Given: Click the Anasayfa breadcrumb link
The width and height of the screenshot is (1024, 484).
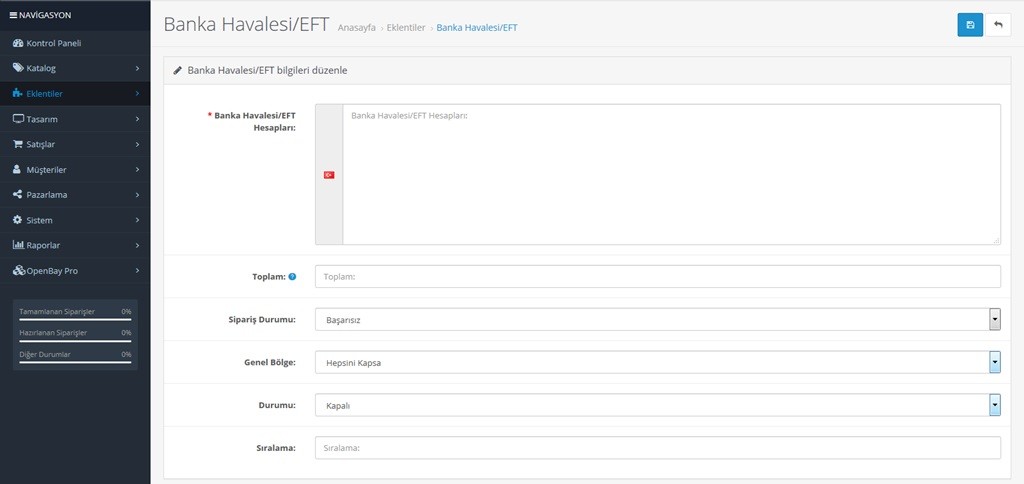Looking at the screenshot, I should (357, 28).
